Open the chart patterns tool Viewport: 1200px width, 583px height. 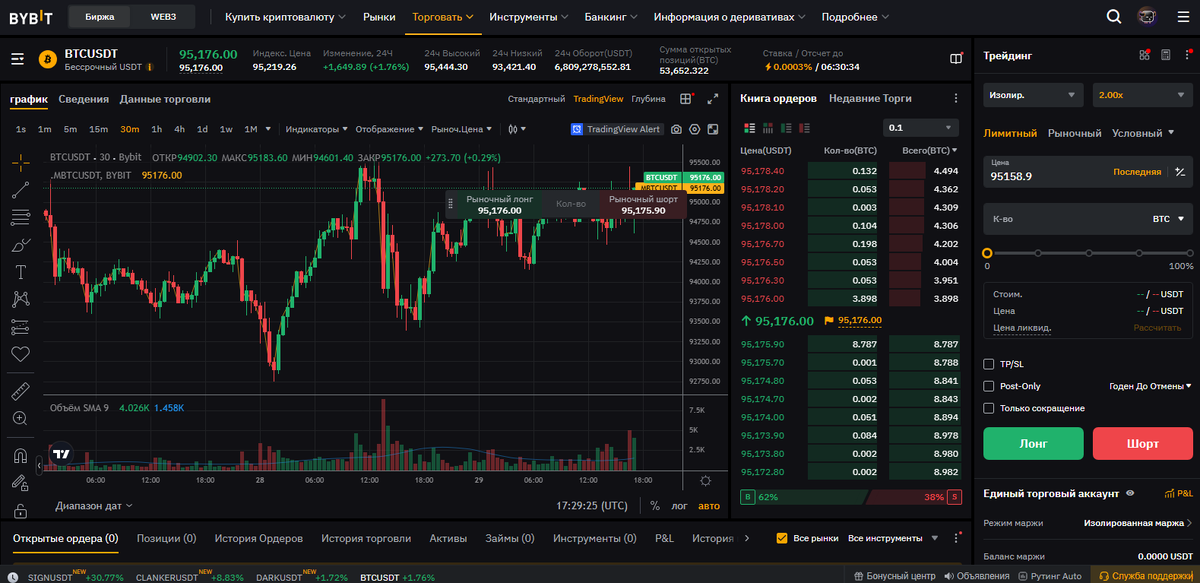click(21, 298)
